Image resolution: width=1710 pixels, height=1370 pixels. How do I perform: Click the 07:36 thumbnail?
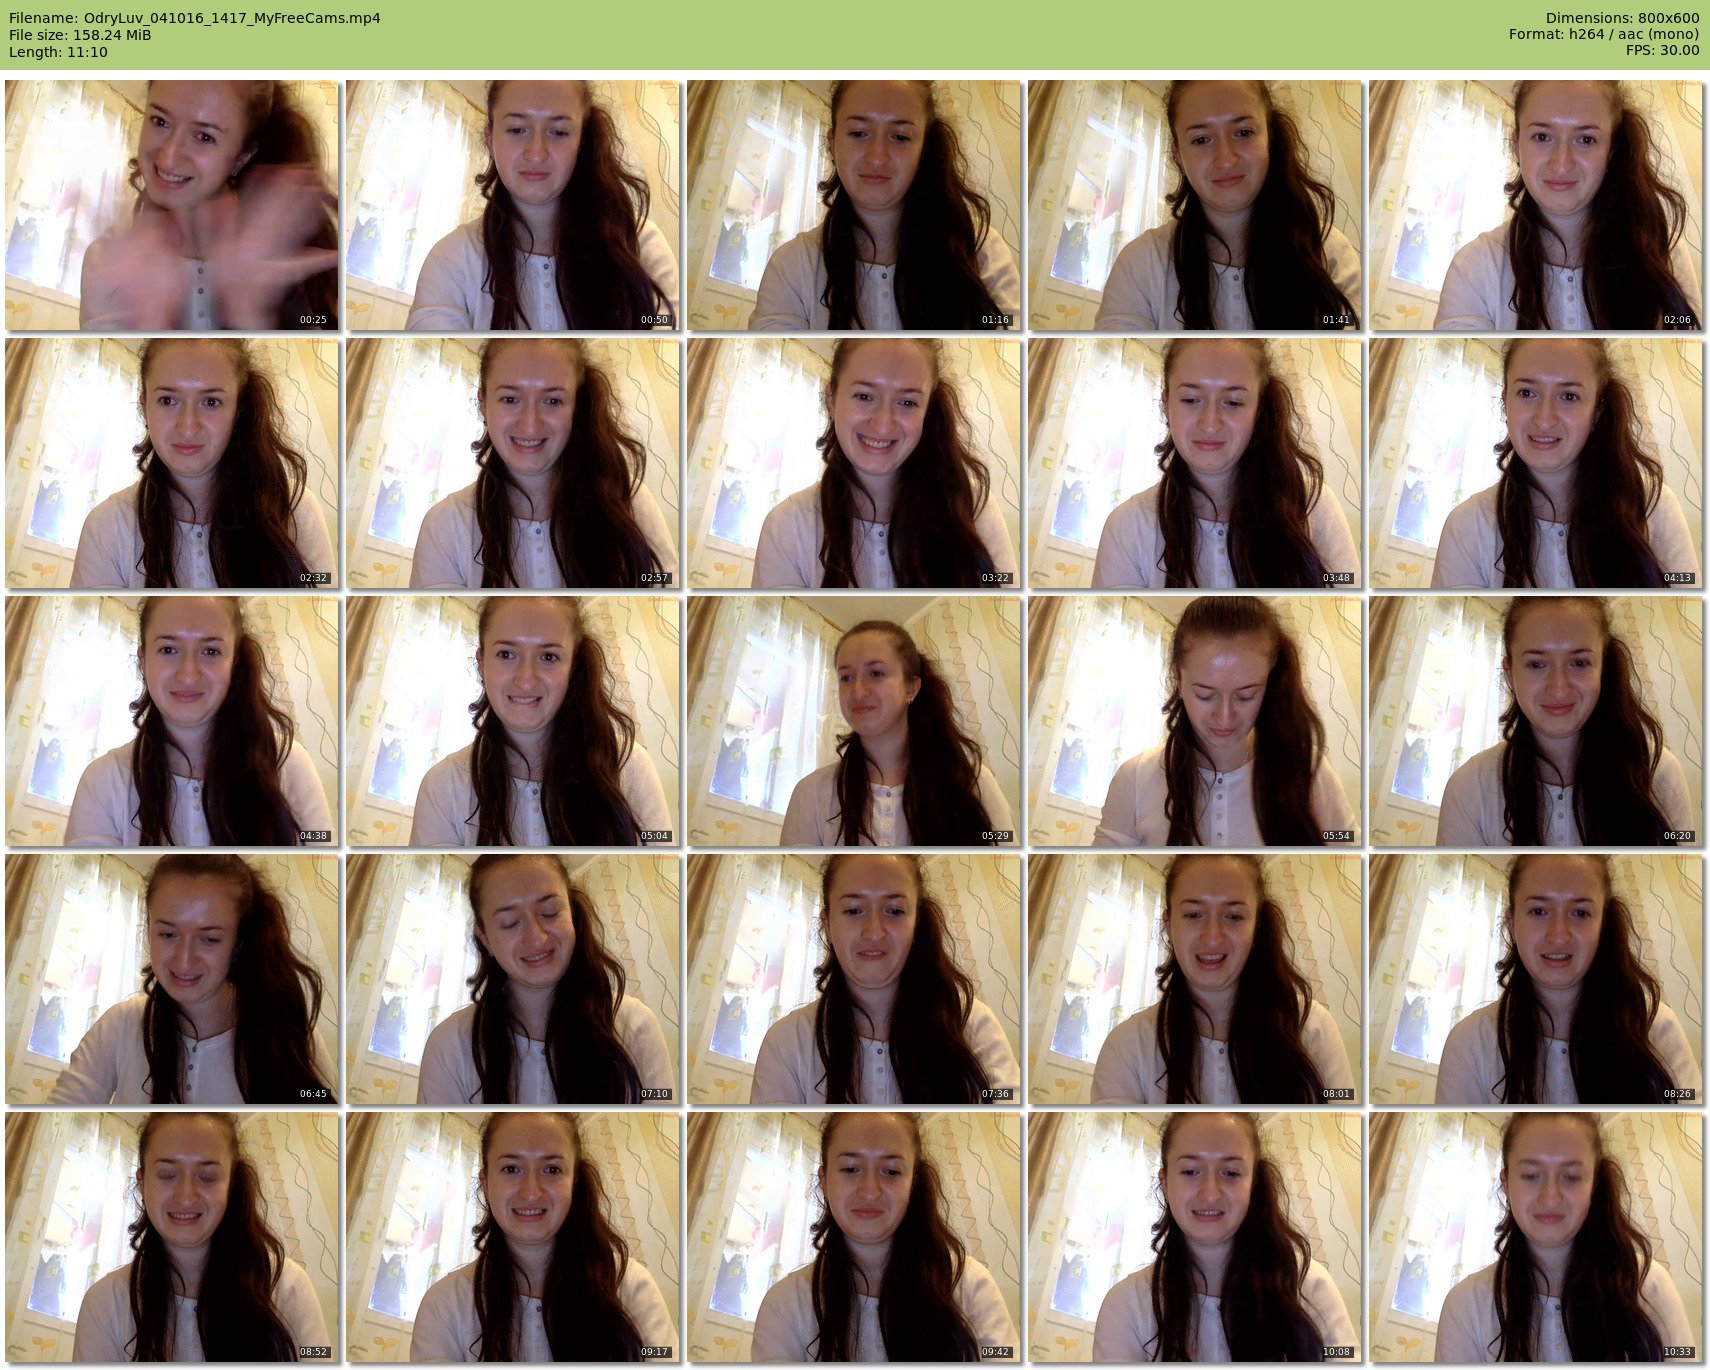854,979
